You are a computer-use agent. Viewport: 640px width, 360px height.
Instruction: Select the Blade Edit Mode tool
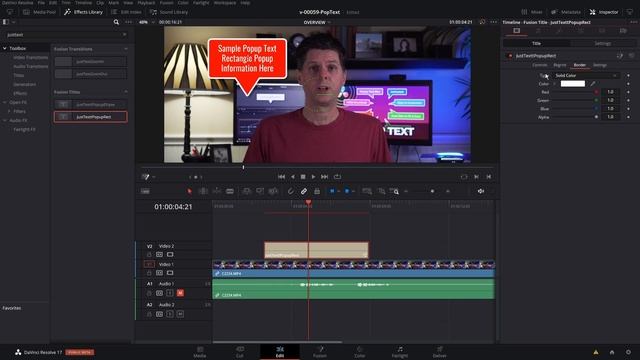(x=230, y=191)
